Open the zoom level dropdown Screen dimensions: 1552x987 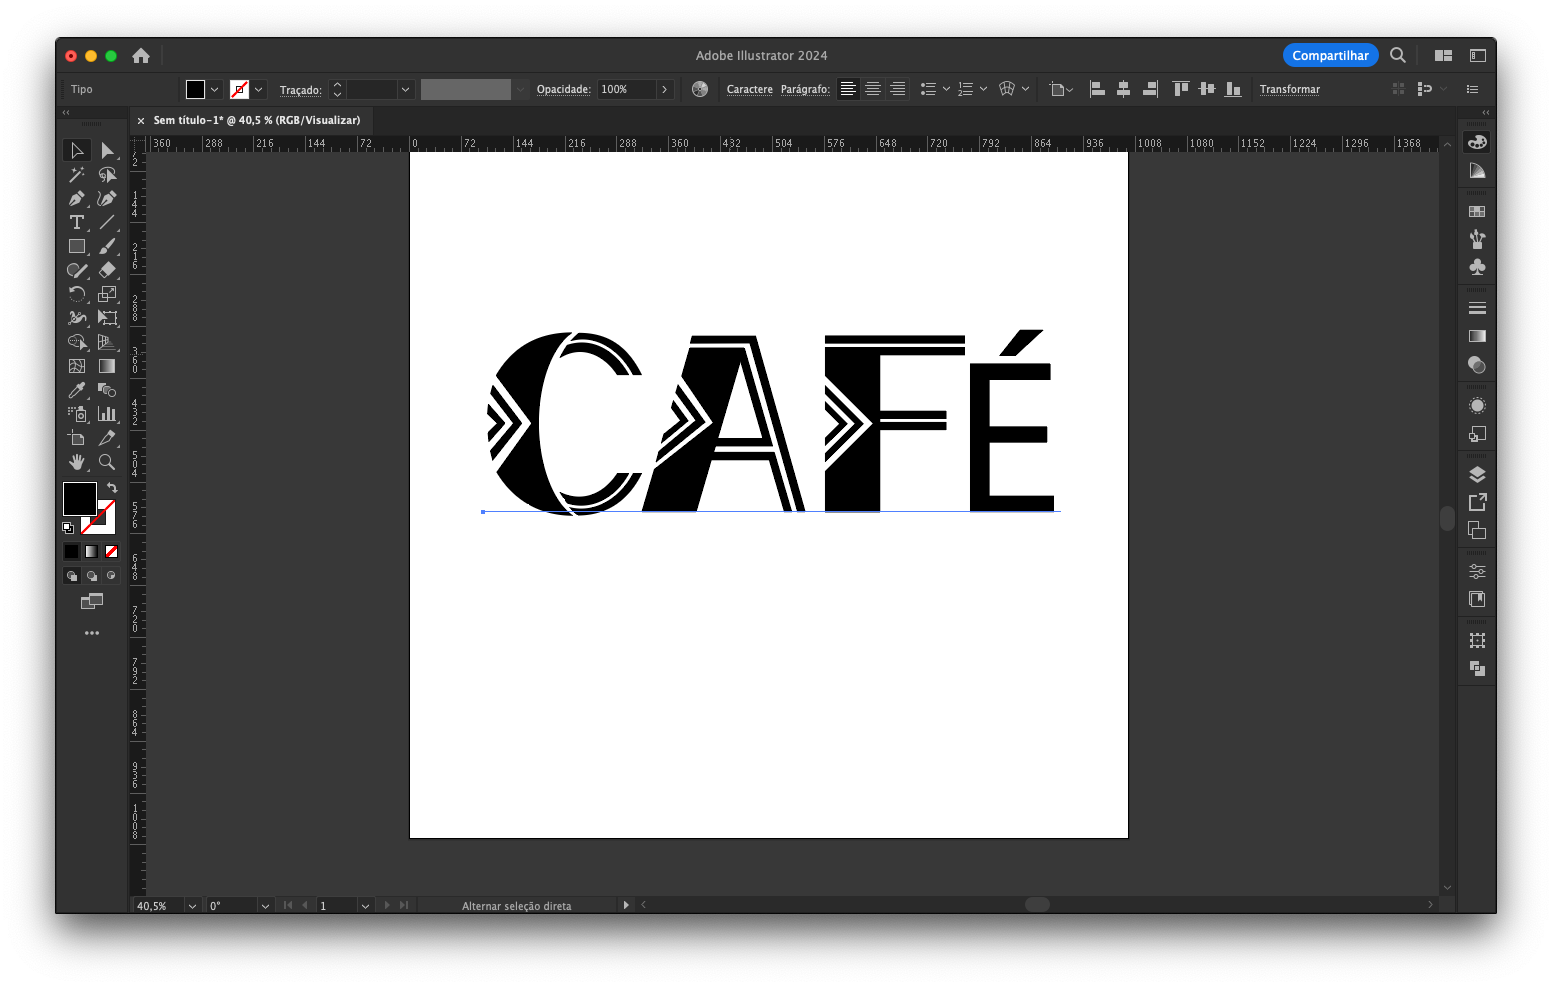tap(192, 906)
